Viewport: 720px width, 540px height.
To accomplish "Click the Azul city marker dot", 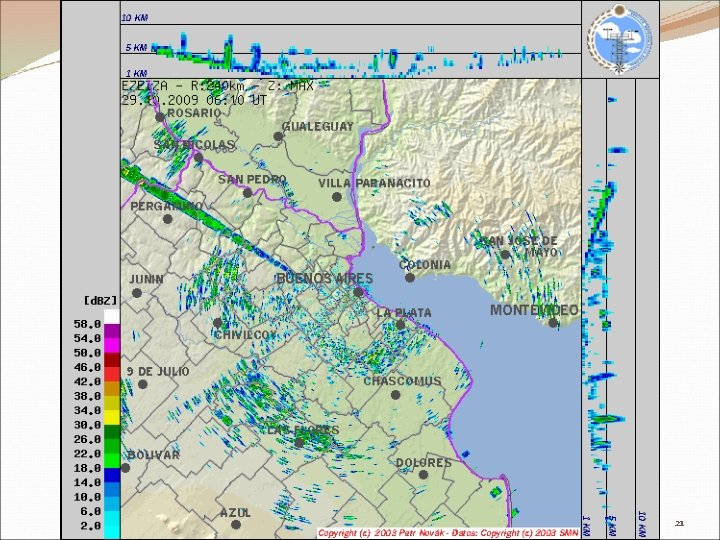I will click(236, 524).
